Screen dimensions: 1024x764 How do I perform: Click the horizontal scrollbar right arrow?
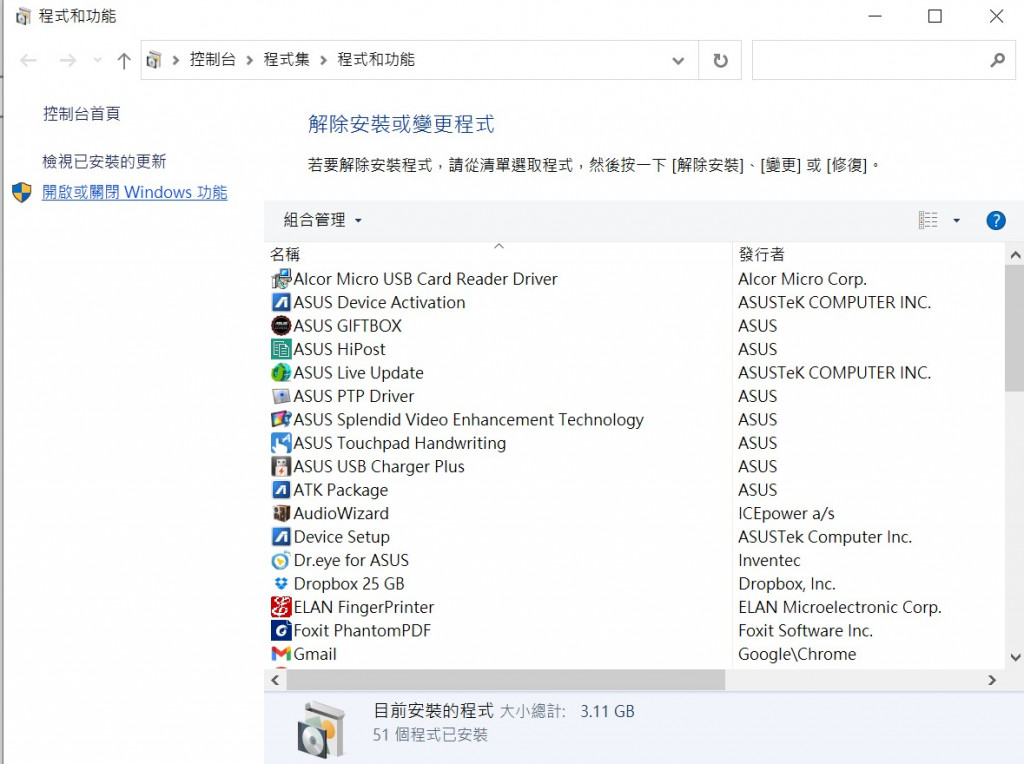992,680
